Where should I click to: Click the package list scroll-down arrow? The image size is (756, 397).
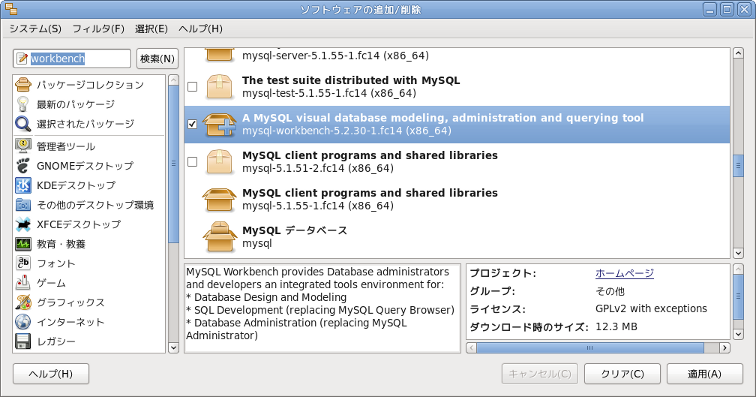pos(738,253)
